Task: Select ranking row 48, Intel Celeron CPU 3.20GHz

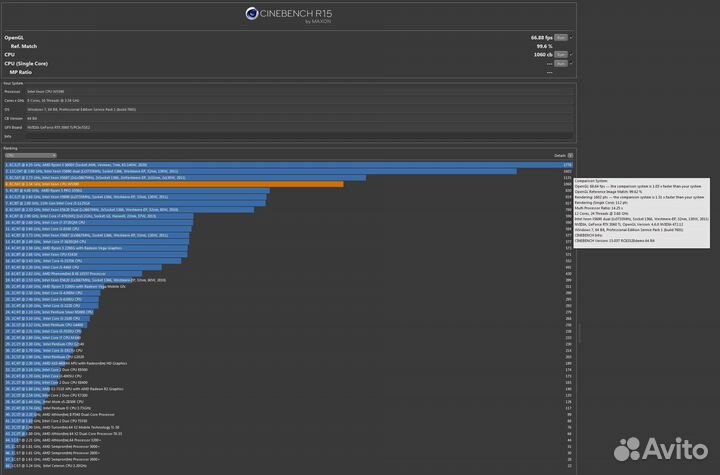Action: [x=288, y=466]
